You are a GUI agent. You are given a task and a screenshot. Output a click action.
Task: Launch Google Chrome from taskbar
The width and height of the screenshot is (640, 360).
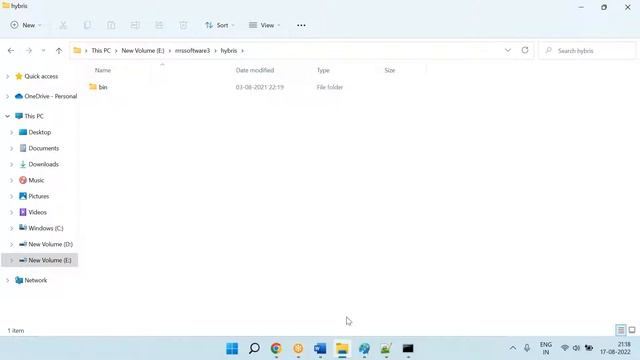(276, 349)
